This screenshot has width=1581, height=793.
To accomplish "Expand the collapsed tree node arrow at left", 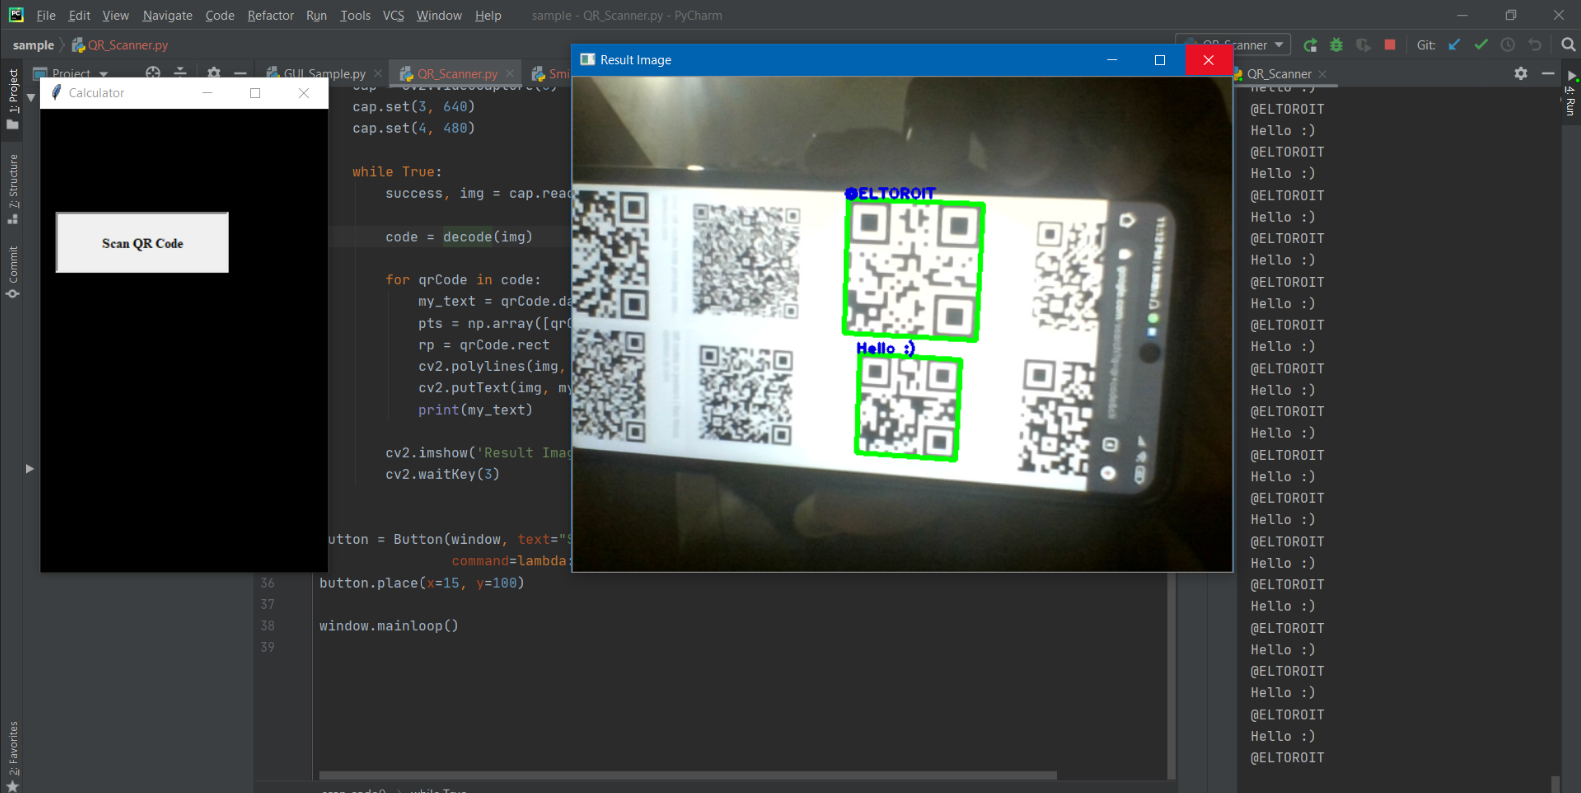I will click(30, 468).
